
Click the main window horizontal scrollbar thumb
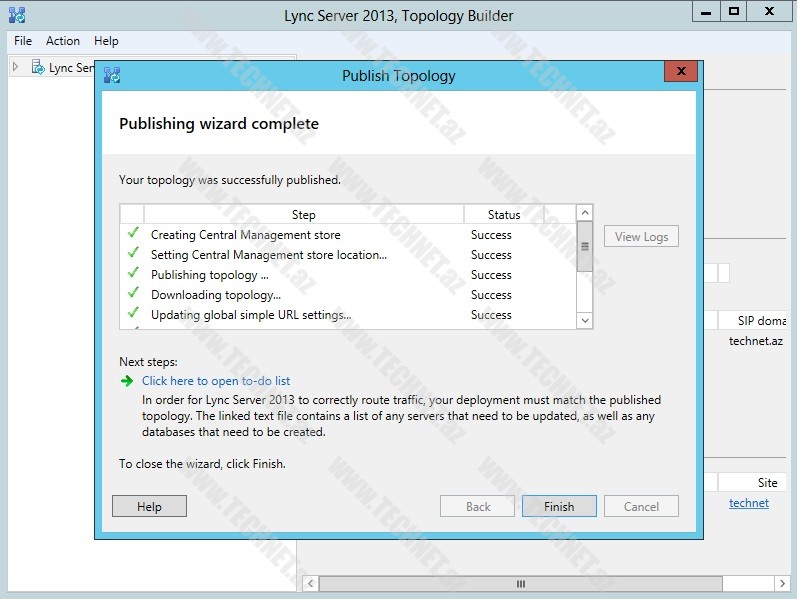tap(520, 584)
